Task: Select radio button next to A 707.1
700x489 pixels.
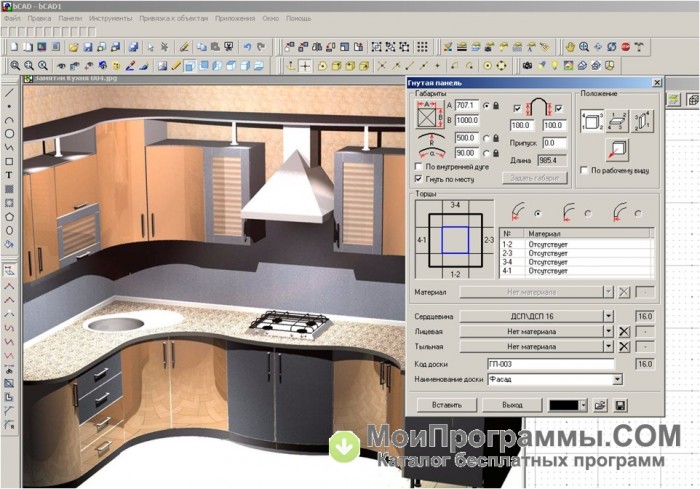Action: tap(486, 105)
